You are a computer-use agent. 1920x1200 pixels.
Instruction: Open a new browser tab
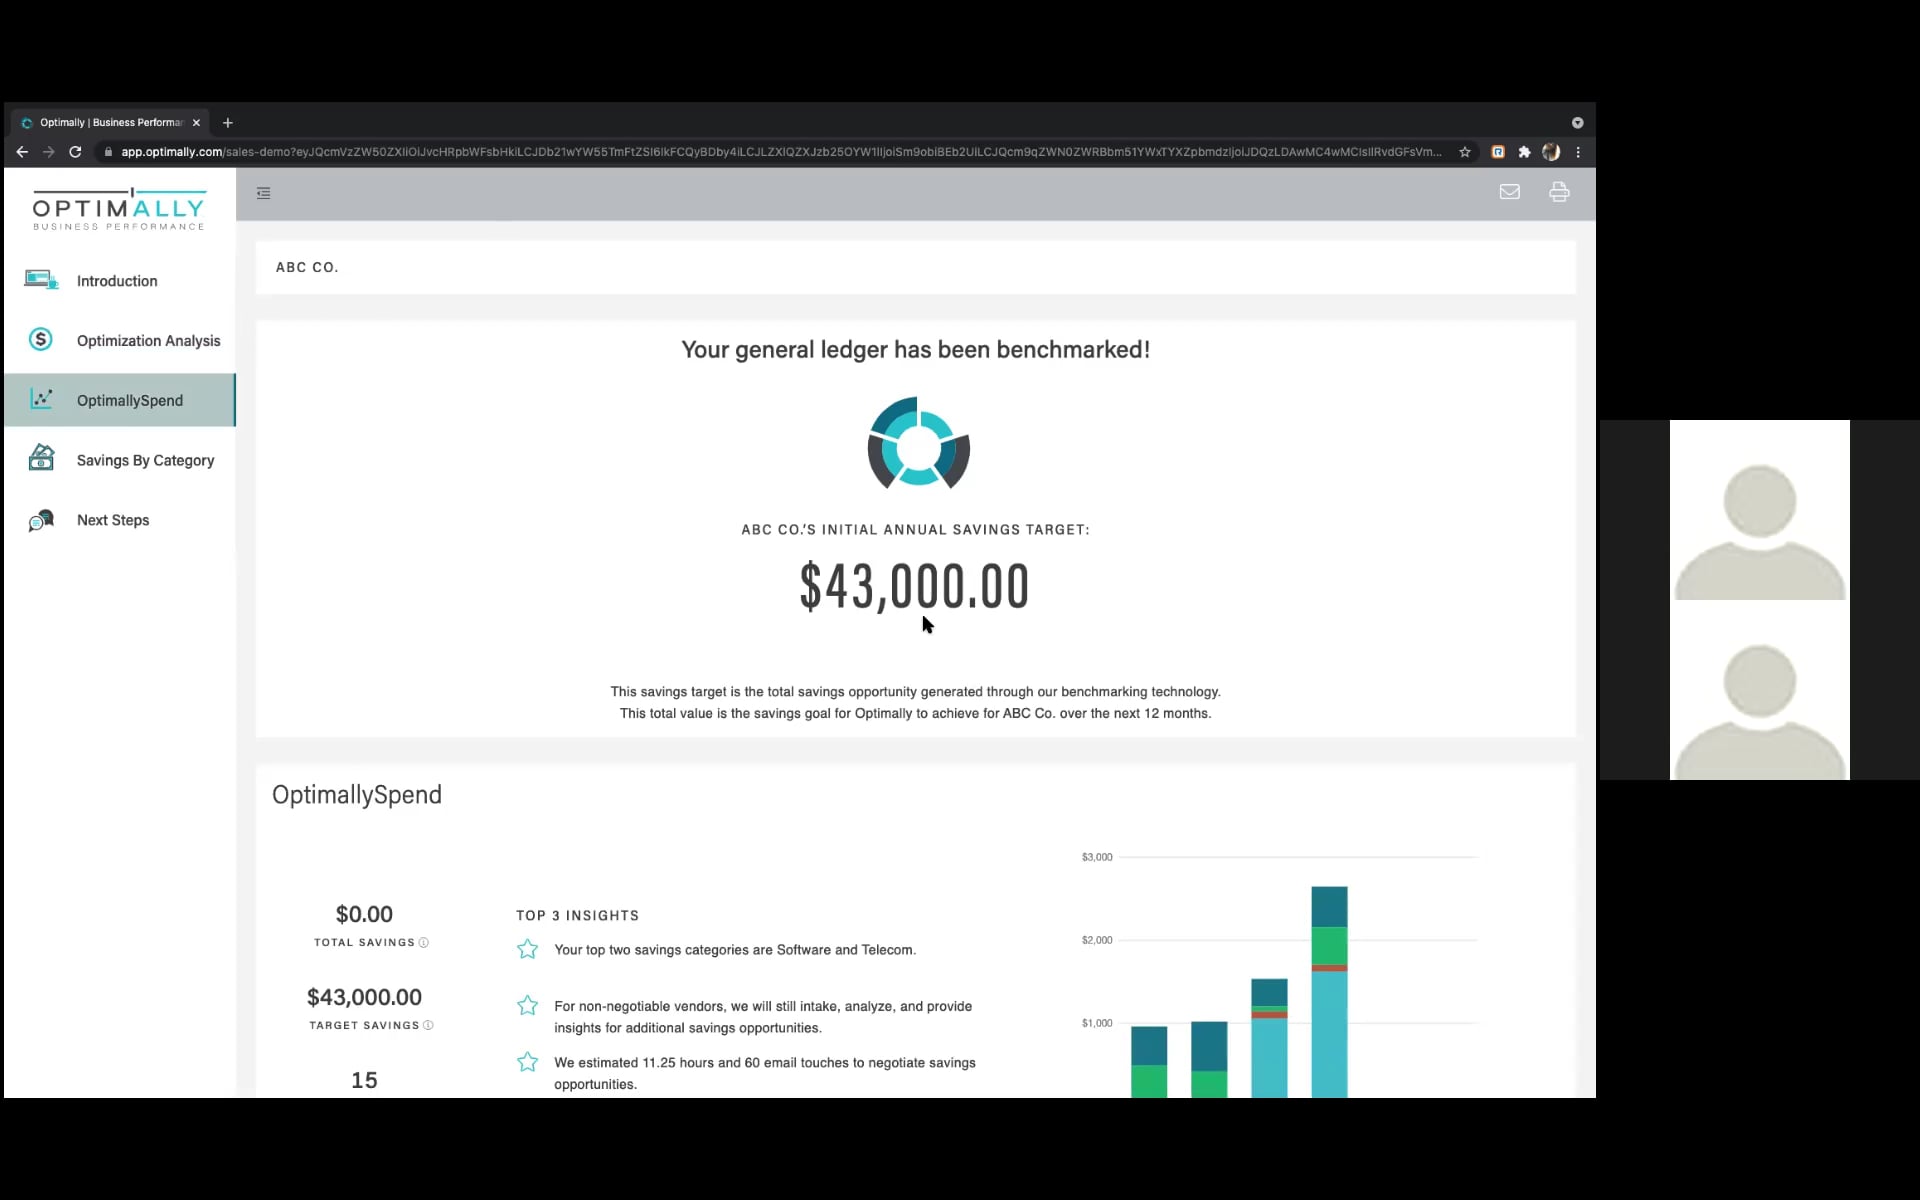coord(228,123)
